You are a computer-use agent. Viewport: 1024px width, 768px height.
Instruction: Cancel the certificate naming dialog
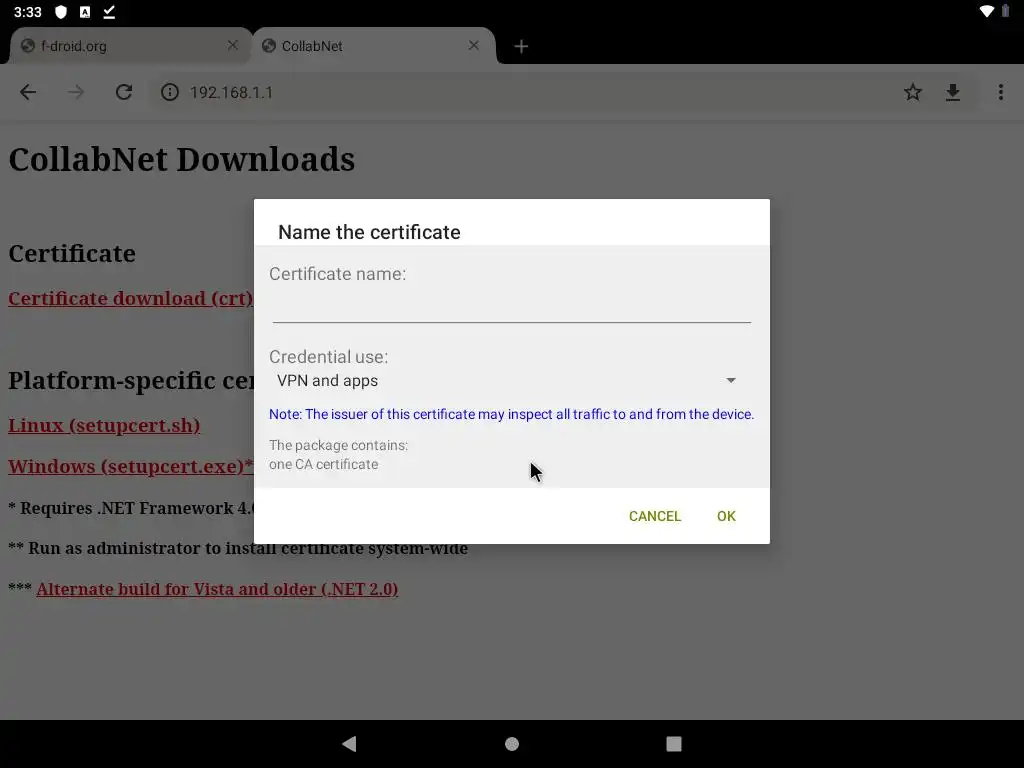tap(654, 516)
